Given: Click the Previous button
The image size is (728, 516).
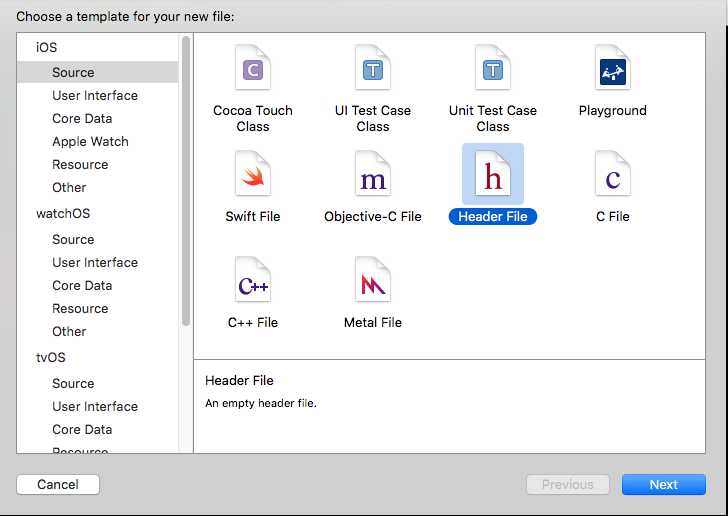Looking at the screenshot, I should pos(567,484).
